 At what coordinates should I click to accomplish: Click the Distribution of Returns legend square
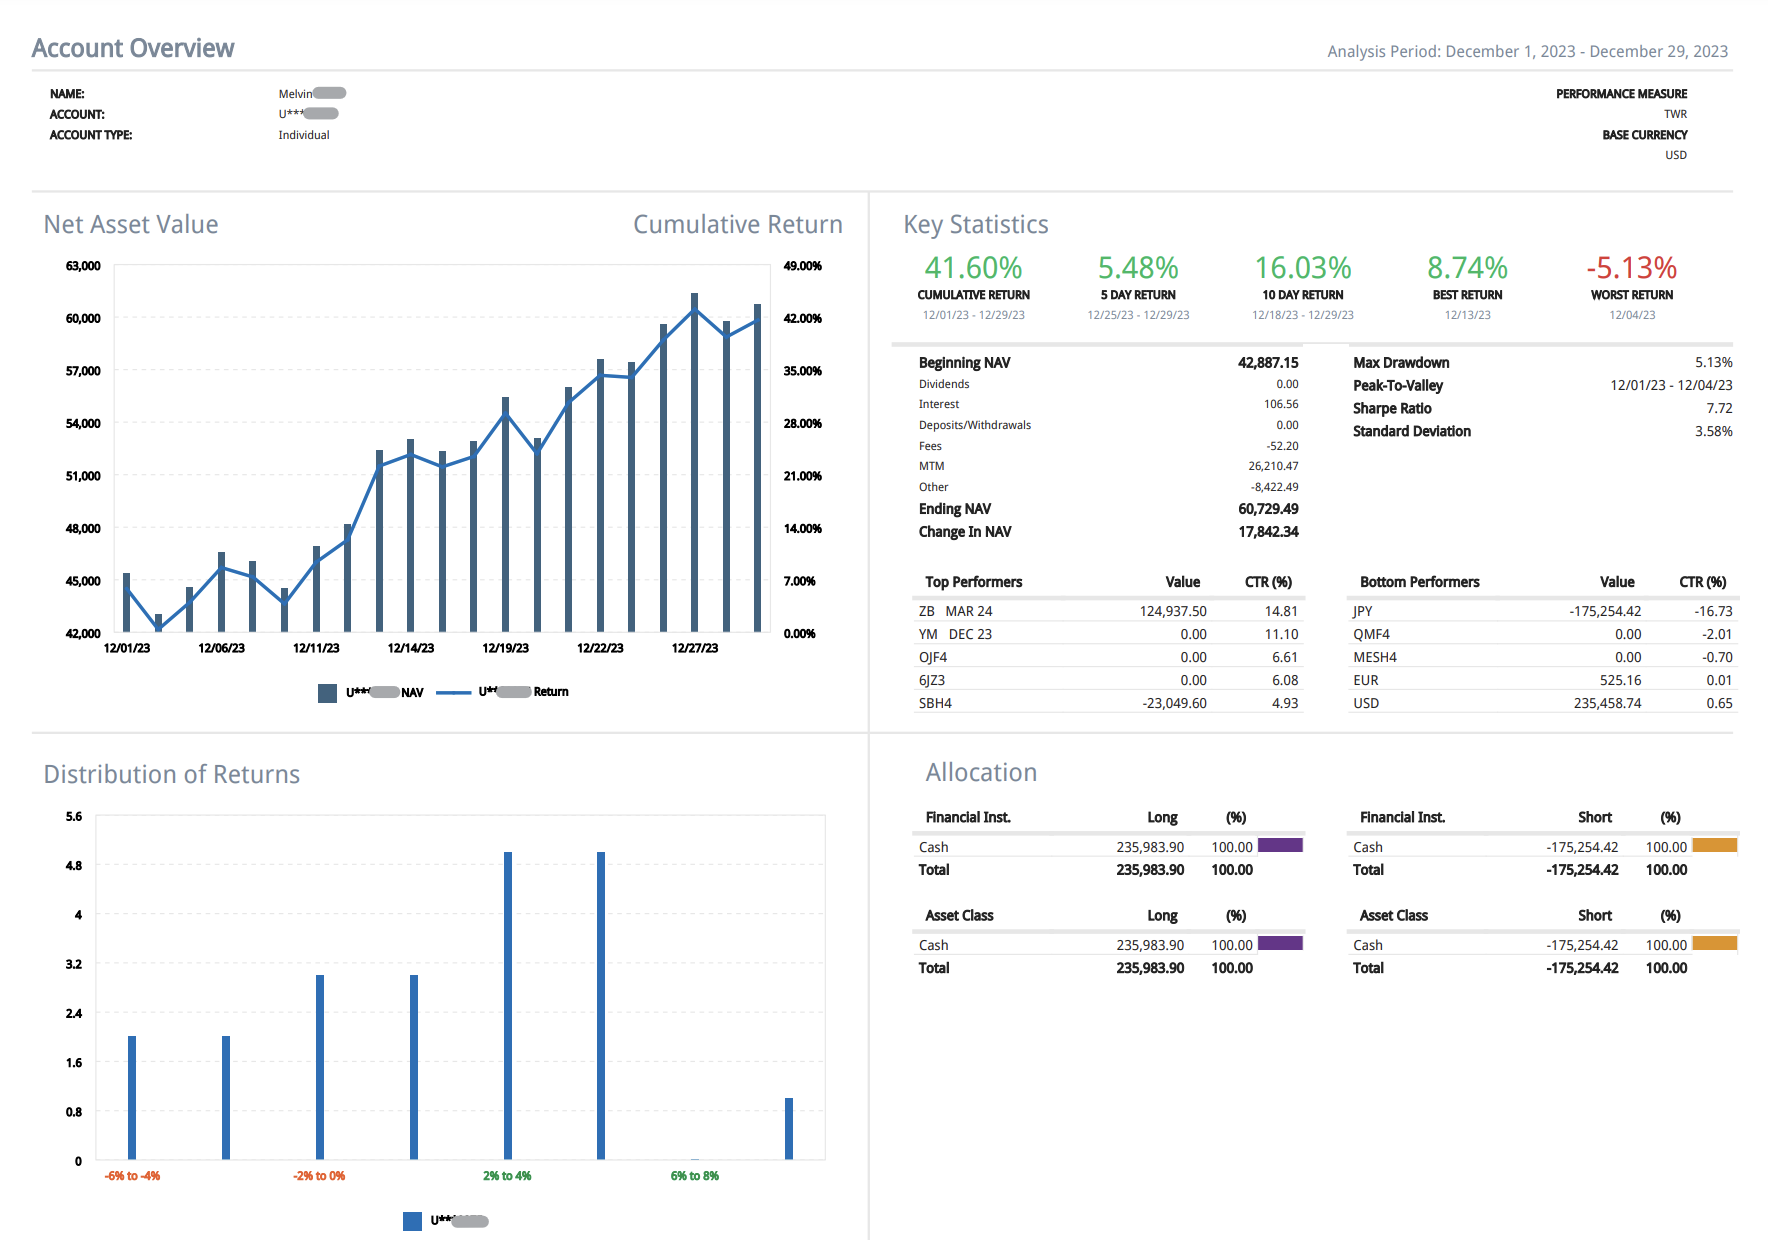[412, 1221]
